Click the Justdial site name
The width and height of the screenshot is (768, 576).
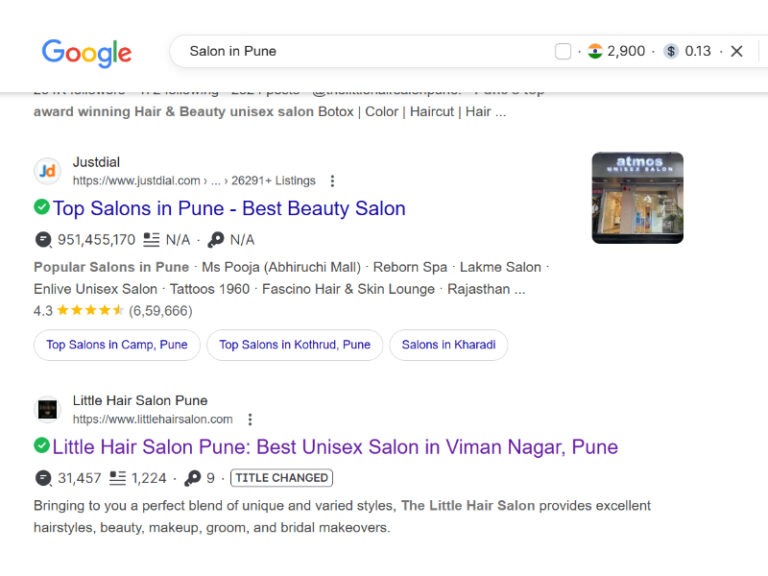click(x=96, y=162)
